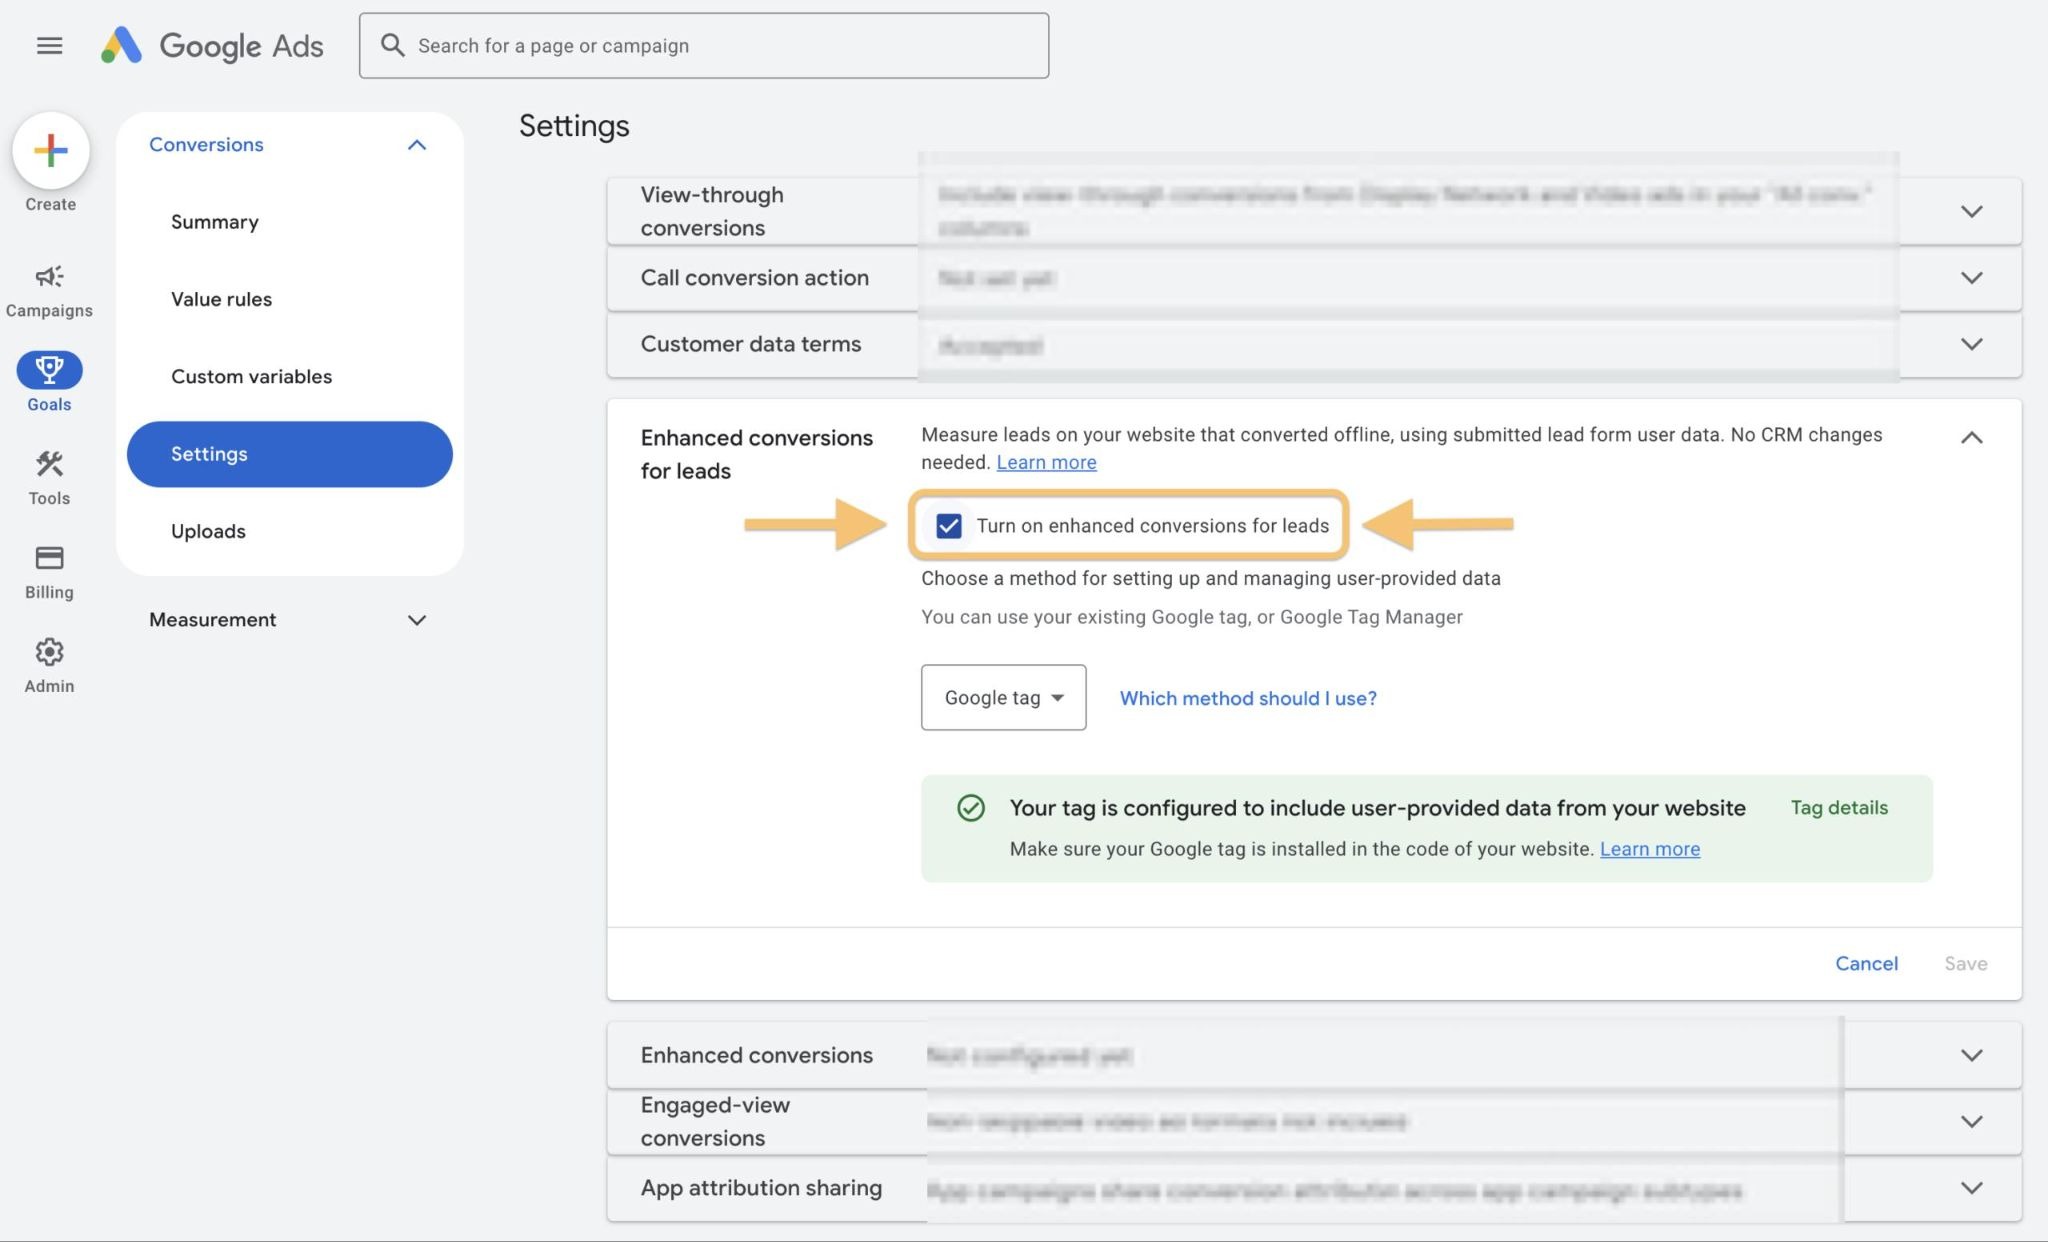
Task: Expand the Measurement sidebar section
Action: [417, 620]
